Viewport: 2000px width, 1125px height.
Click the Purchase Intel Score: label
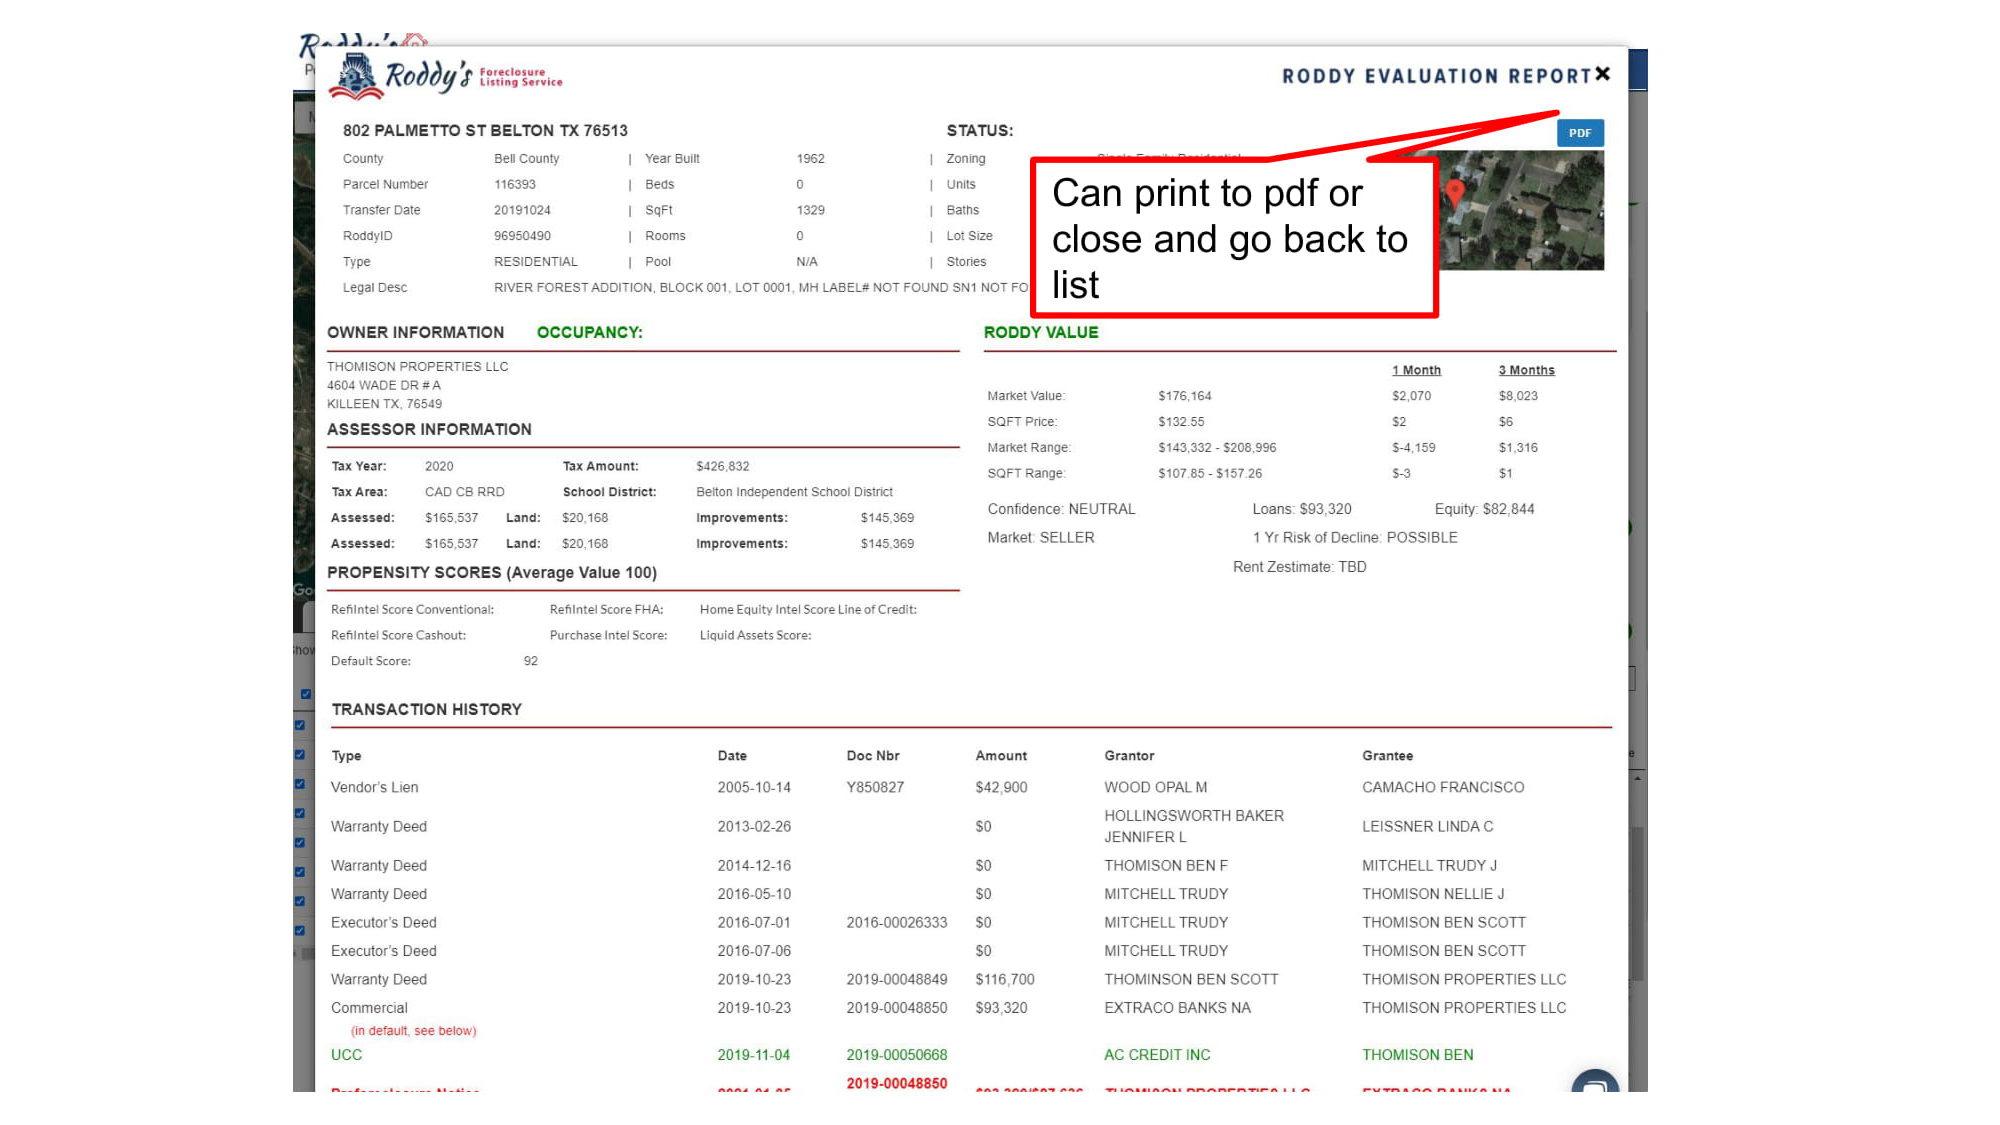coord(608,636)
